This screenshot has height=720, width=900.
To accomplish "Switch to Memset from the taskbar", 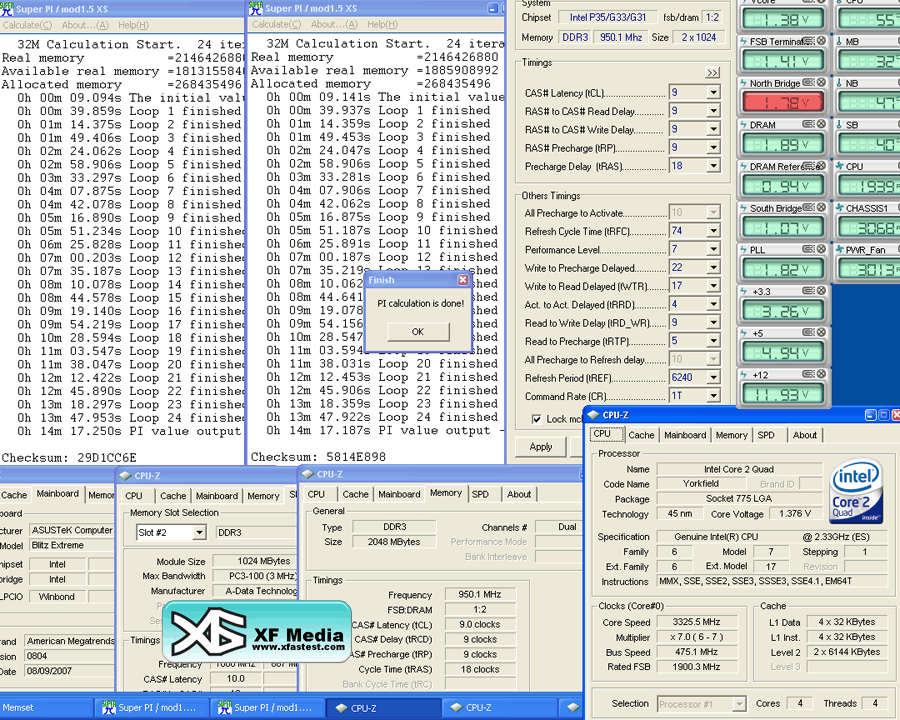I will tap(46, 708).
